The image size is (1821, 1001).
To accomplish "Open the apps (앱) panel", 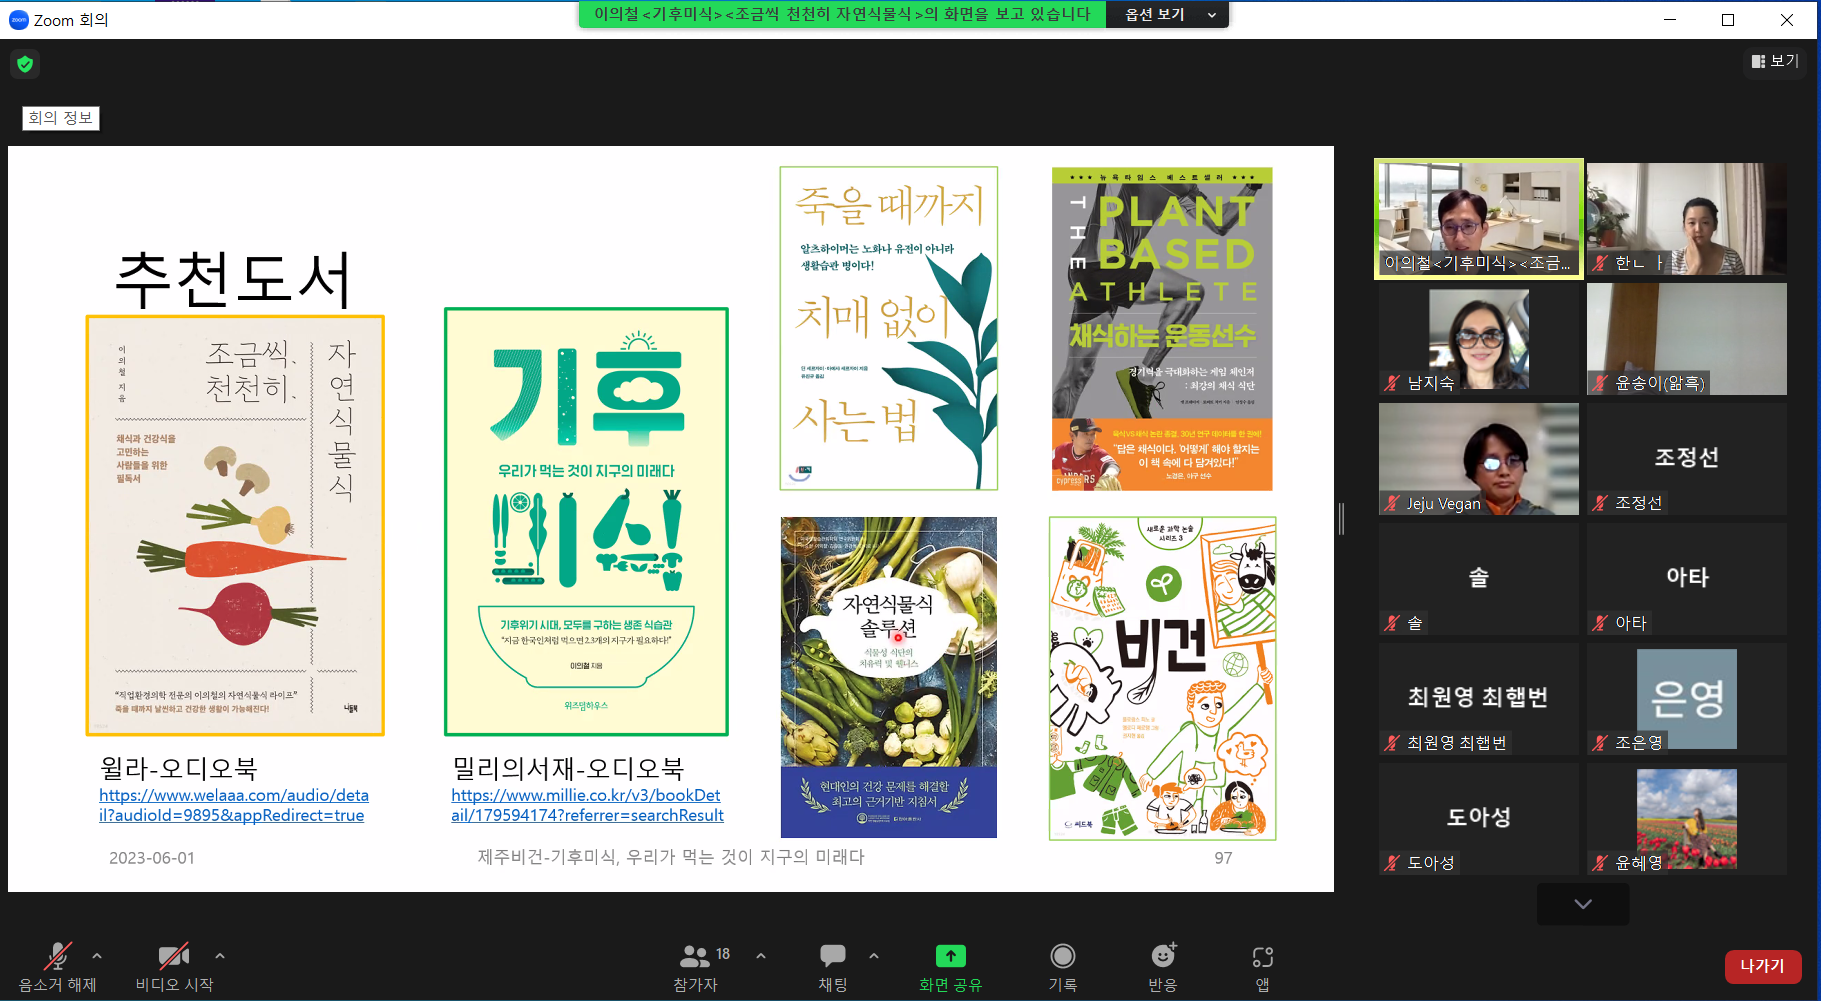I will tap(1263, 967).
